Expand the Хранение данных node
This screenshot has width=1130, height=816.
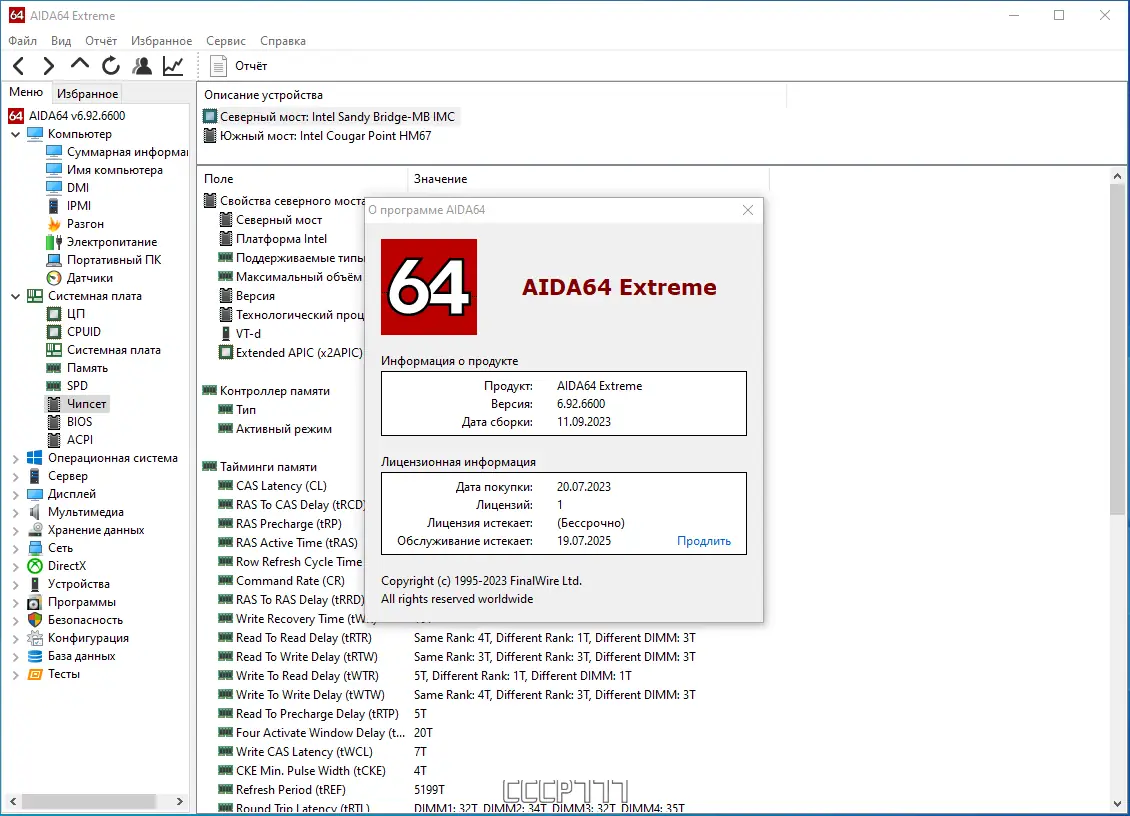(15, 531)
